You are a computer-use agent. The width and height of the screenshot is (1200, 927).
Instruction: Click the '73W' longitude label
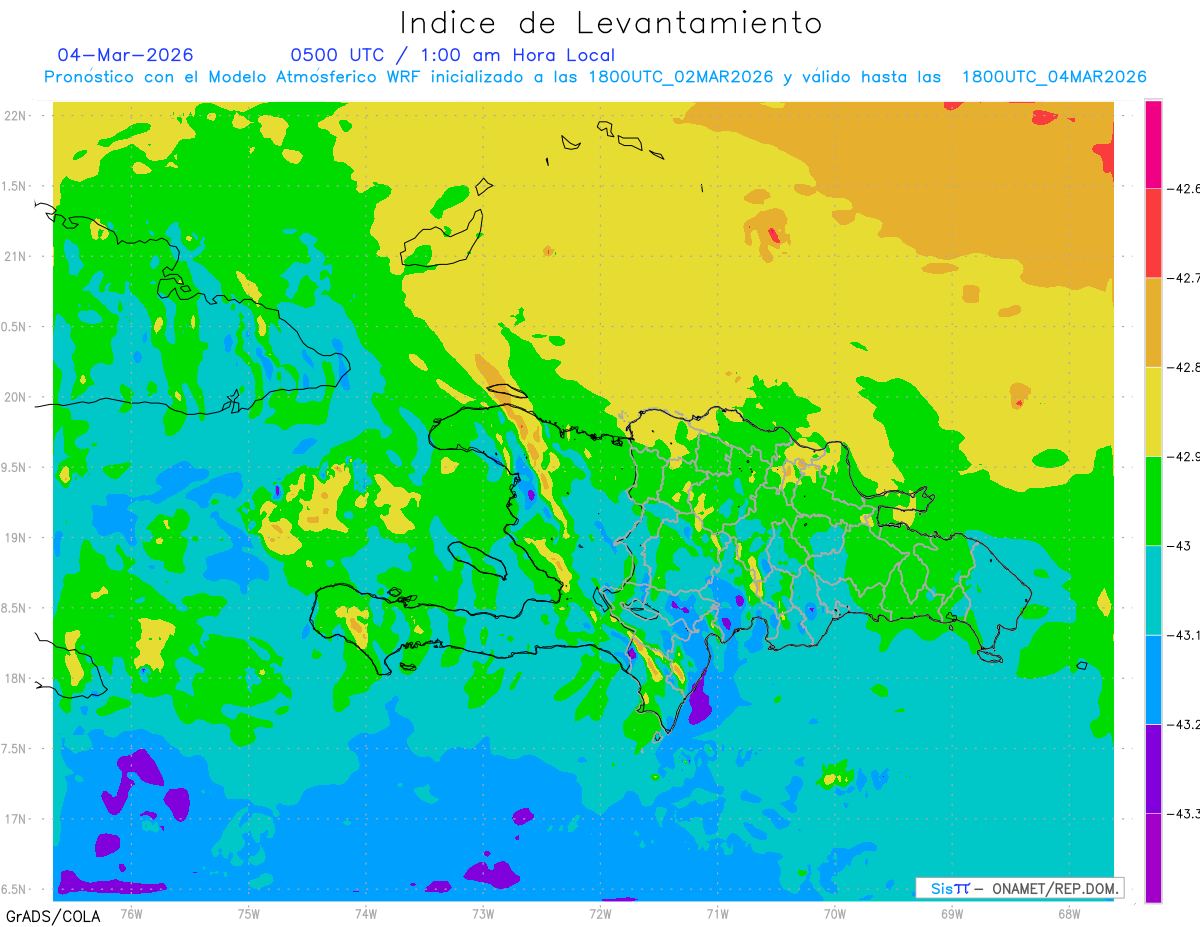483,913
